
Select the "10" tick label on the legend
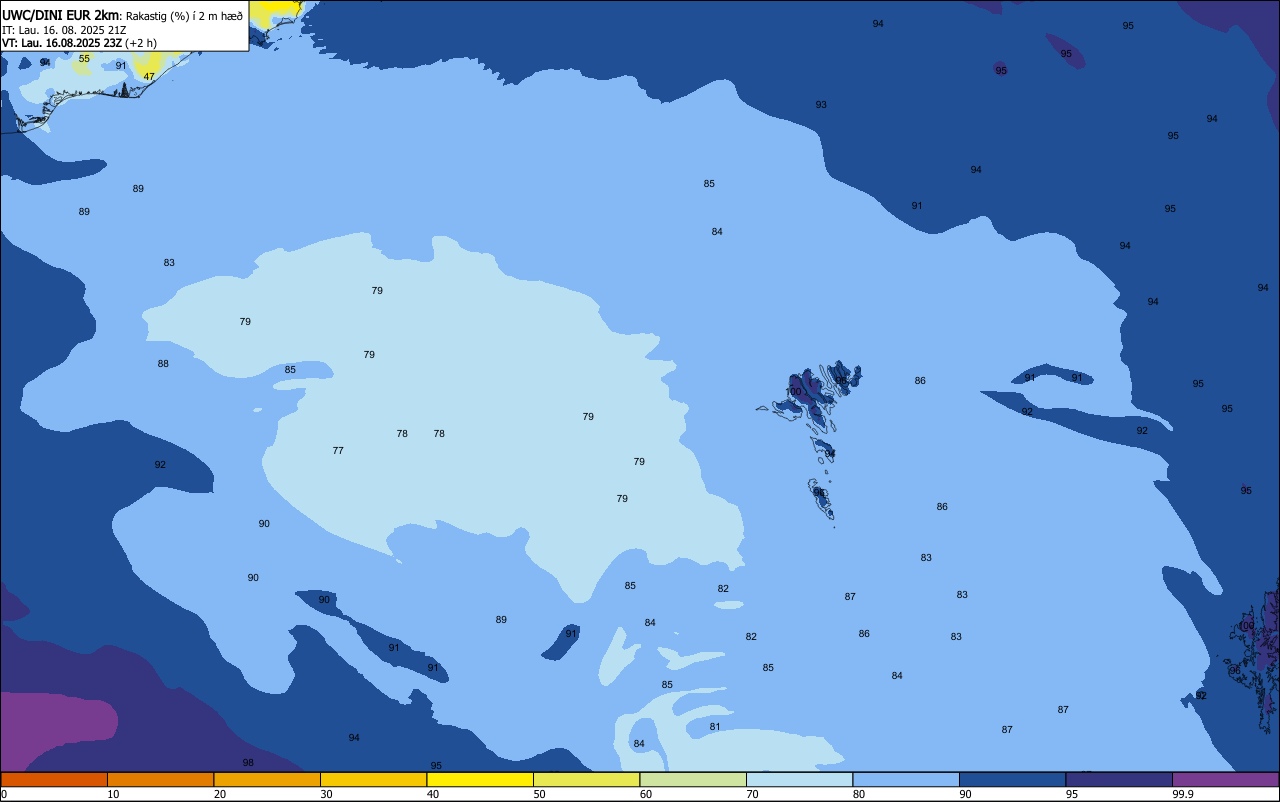pos(113,794)
